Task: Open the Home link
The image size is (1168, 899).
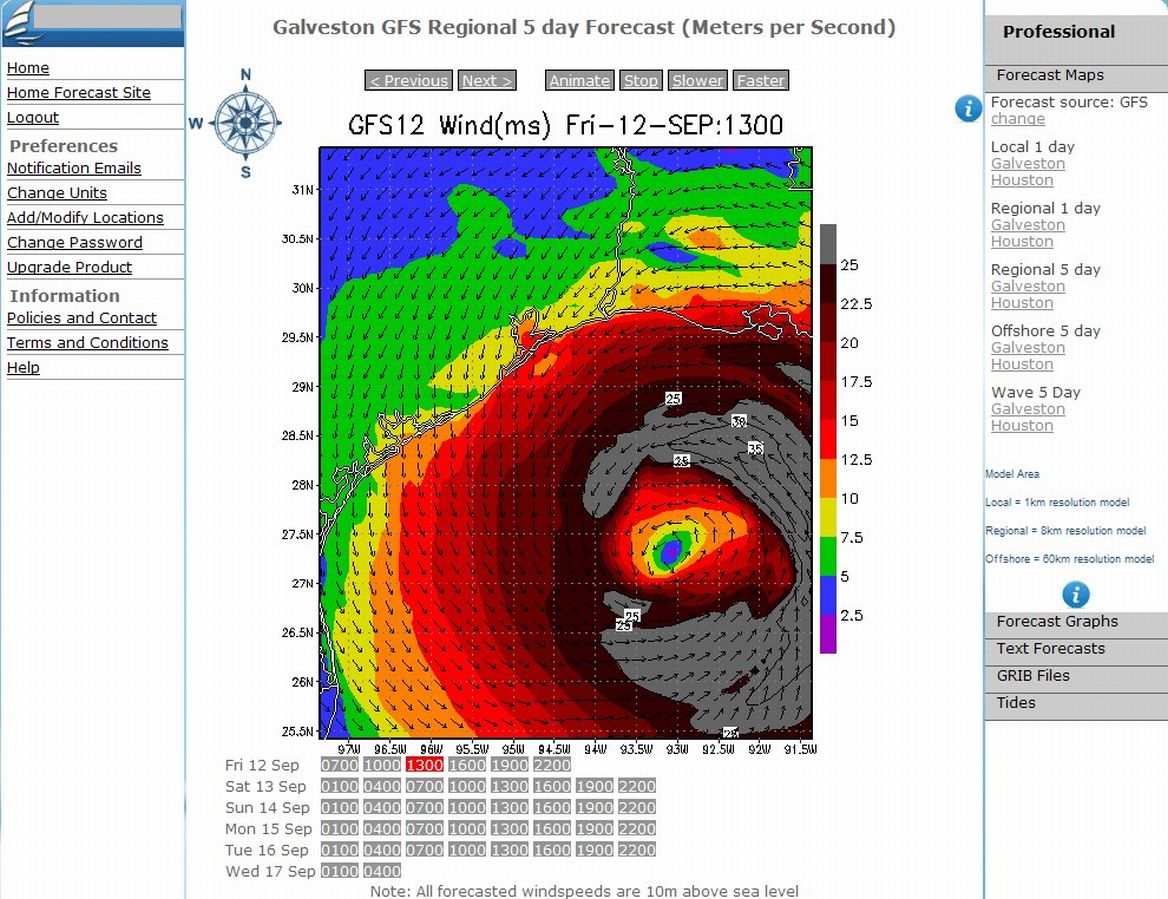Action: 28,68
